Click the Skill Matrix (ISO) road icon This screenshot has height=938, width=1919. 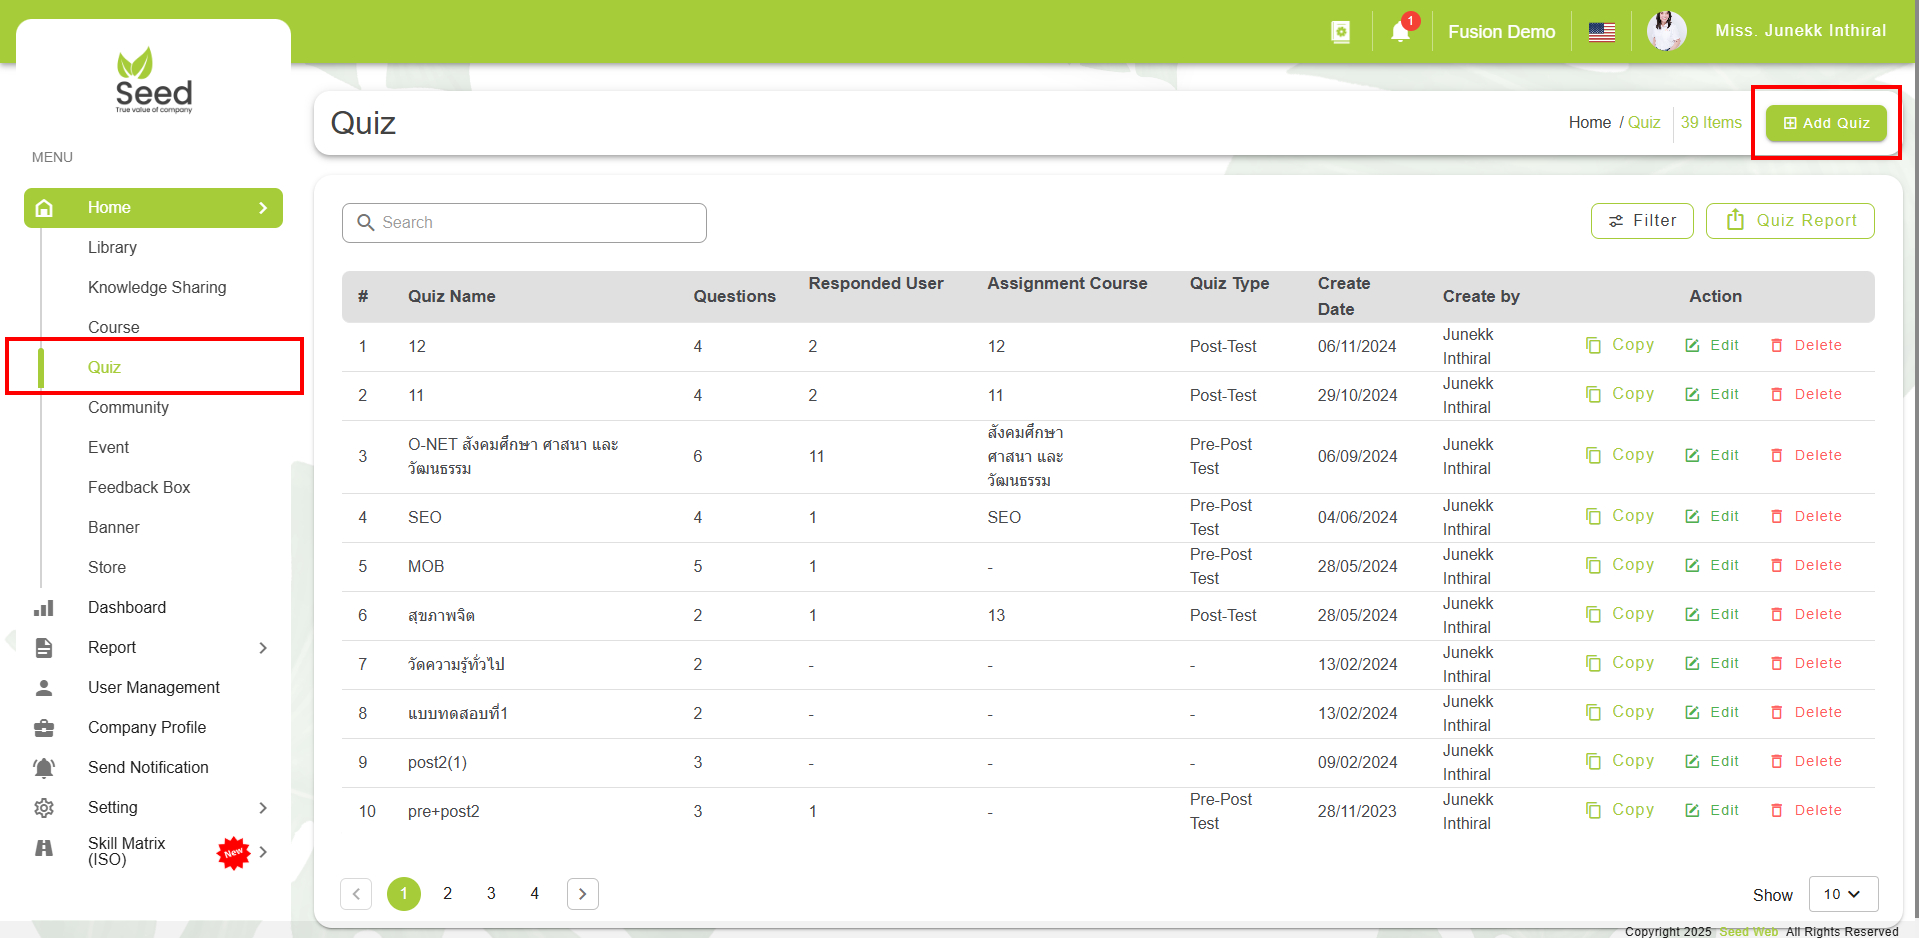(44, 849)
